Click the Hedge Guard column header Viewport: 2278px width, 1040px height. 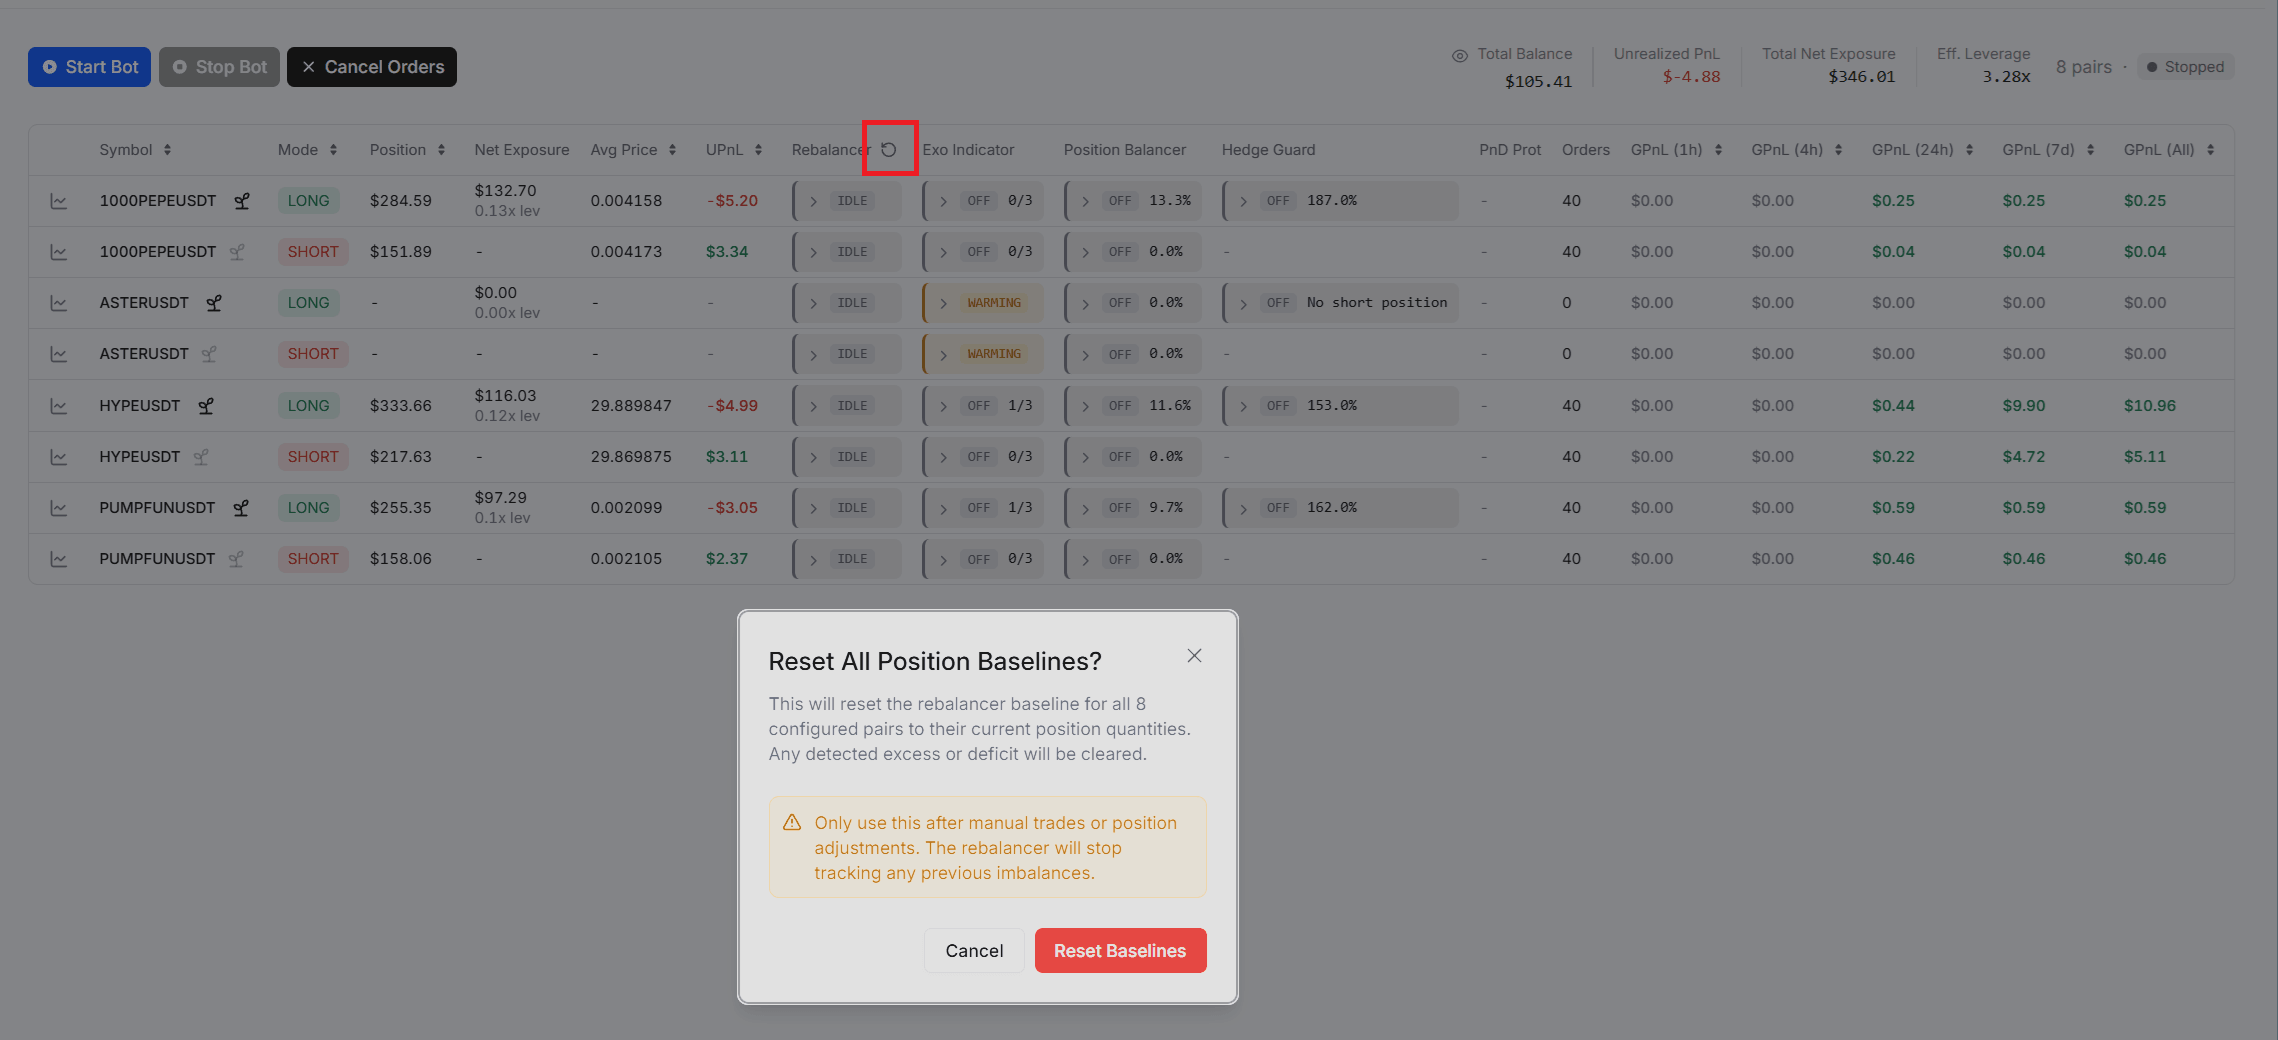pyautogui.click(x=1268, y=150)
